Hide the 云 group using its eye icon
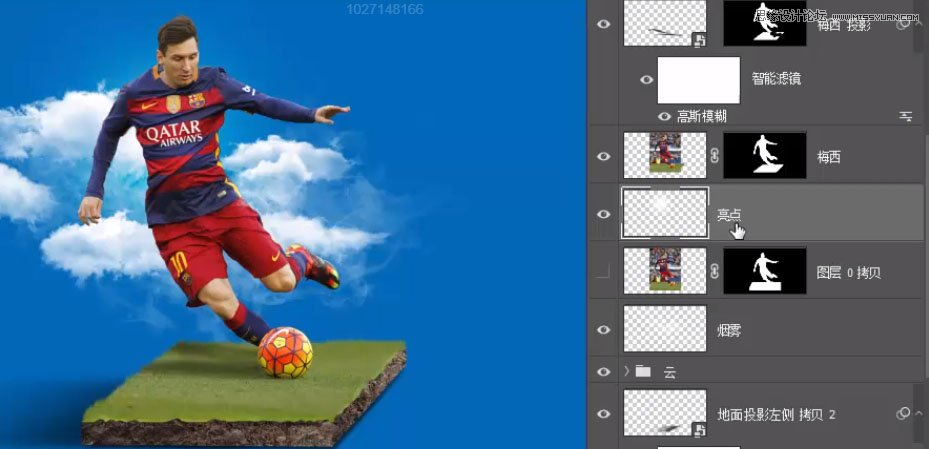Screen dimensions: 929x449 click(603, 372)
